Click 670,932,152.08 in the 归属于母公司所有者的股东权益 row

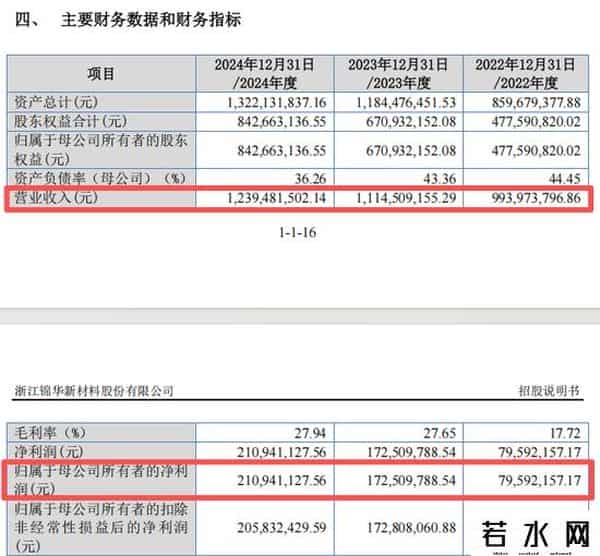[411, 150]
